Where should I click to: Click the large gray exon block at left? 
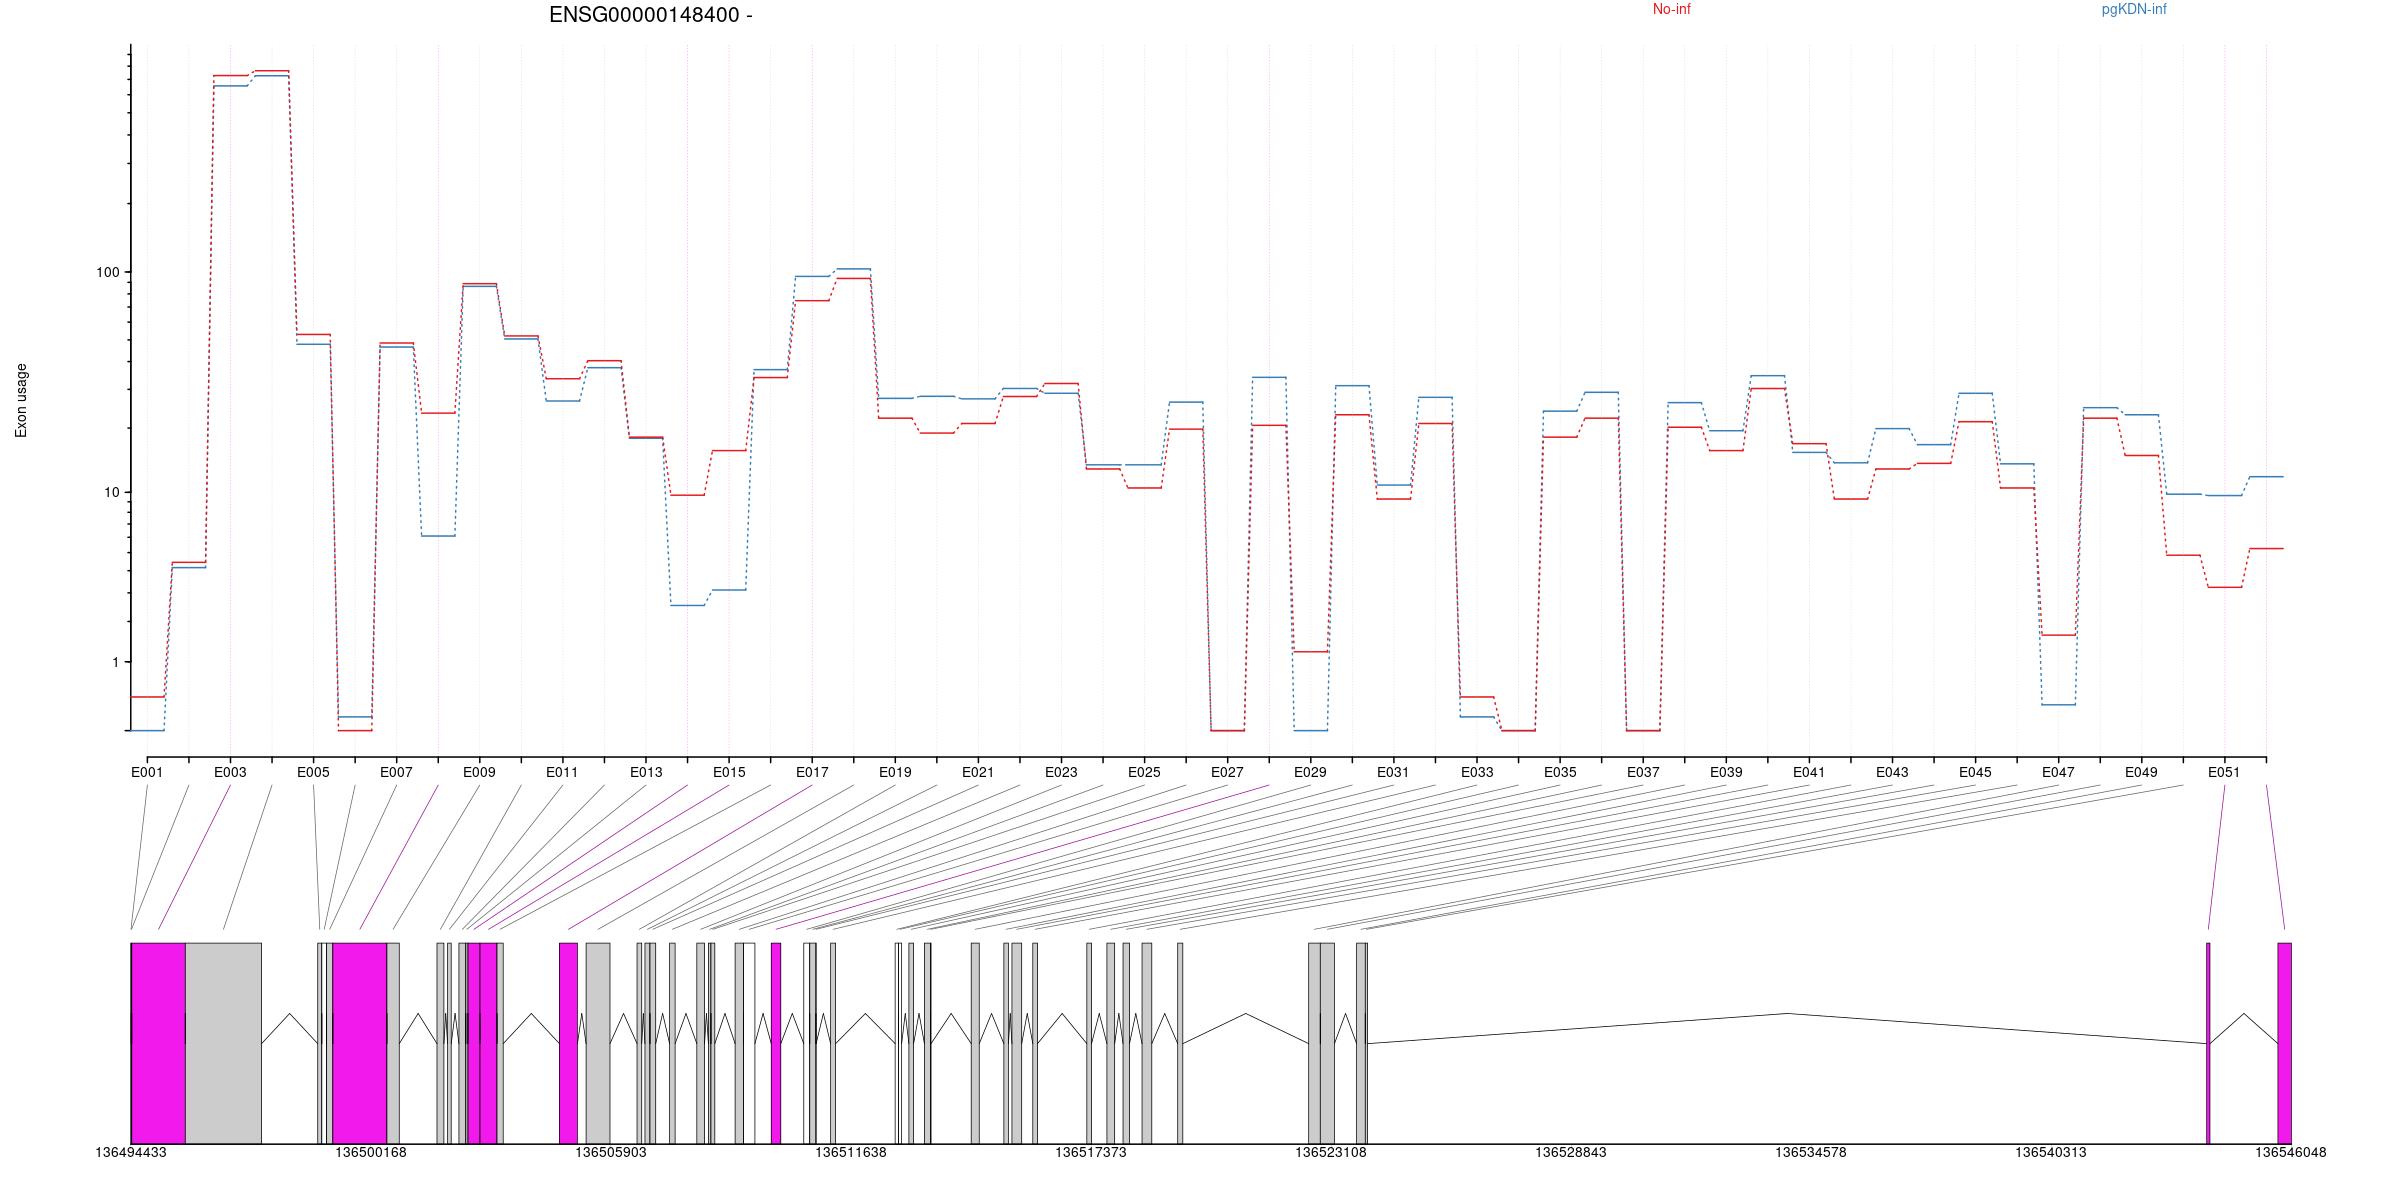[223, 1042]
